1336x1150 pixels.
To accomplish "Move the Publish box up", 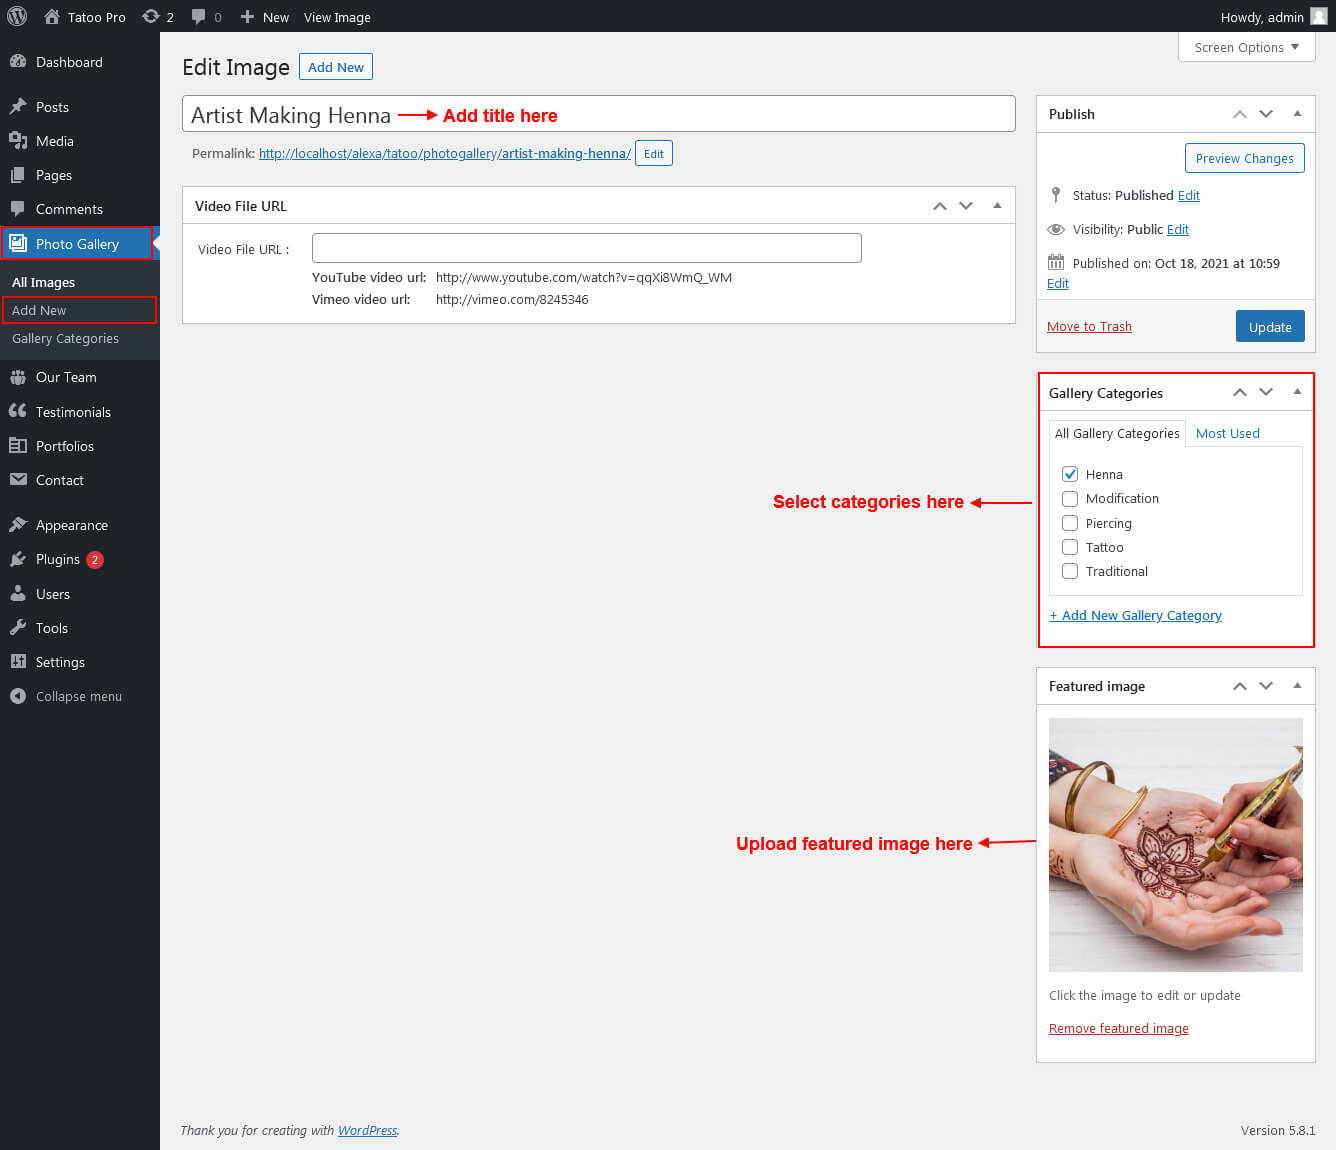I will pyautogui.click(x=1240, y=114).
